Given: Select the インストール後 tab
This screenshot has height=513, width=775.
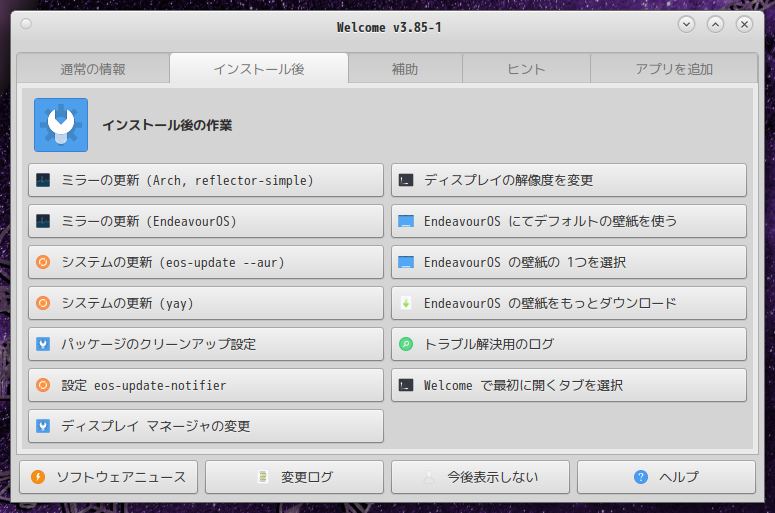Looking at the screenshot, I should tap(259, 69).
